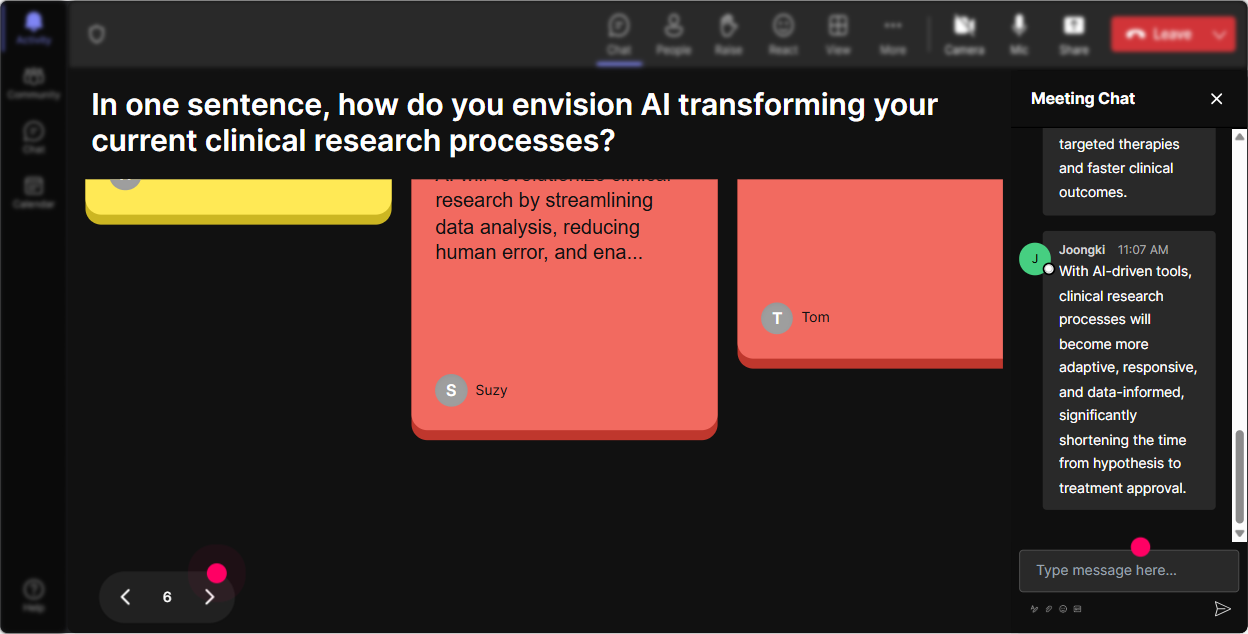Open Activity in the left sidebar
This screenshot has width=1248, height=634.
tap(33, 28)
